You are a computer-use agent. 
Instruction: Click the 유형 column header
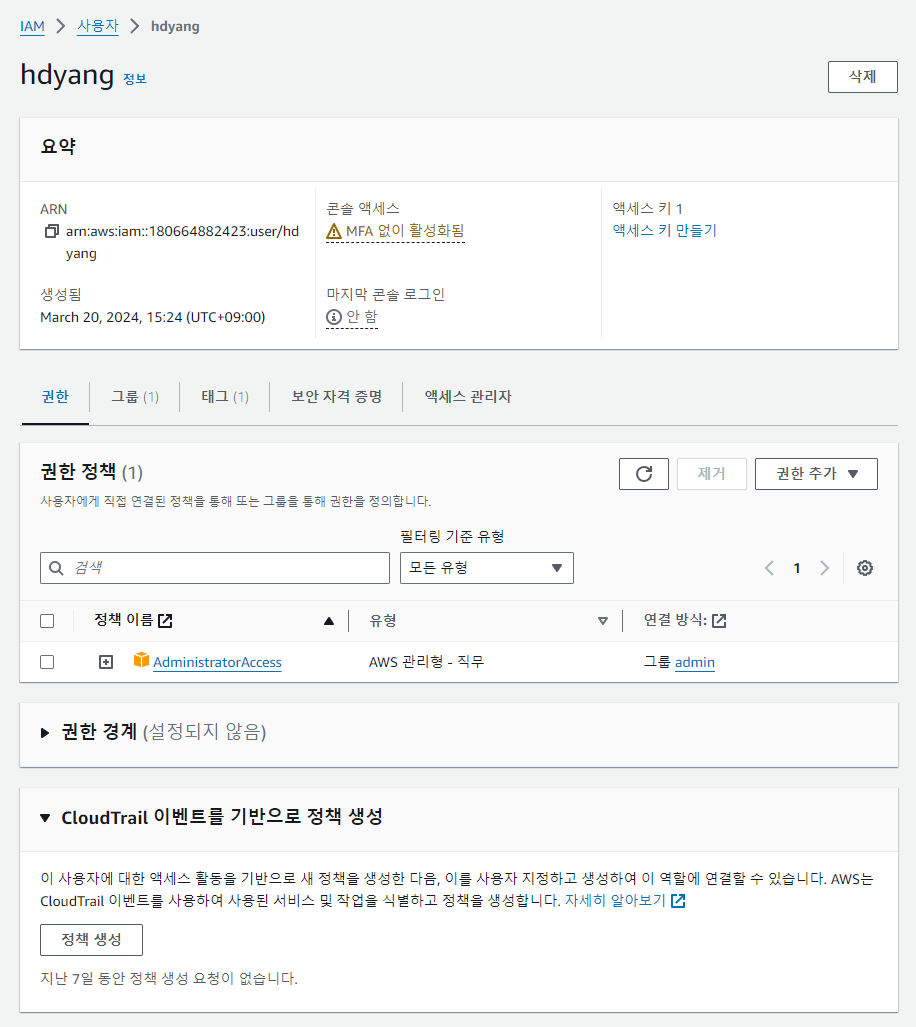click(382, 620)
